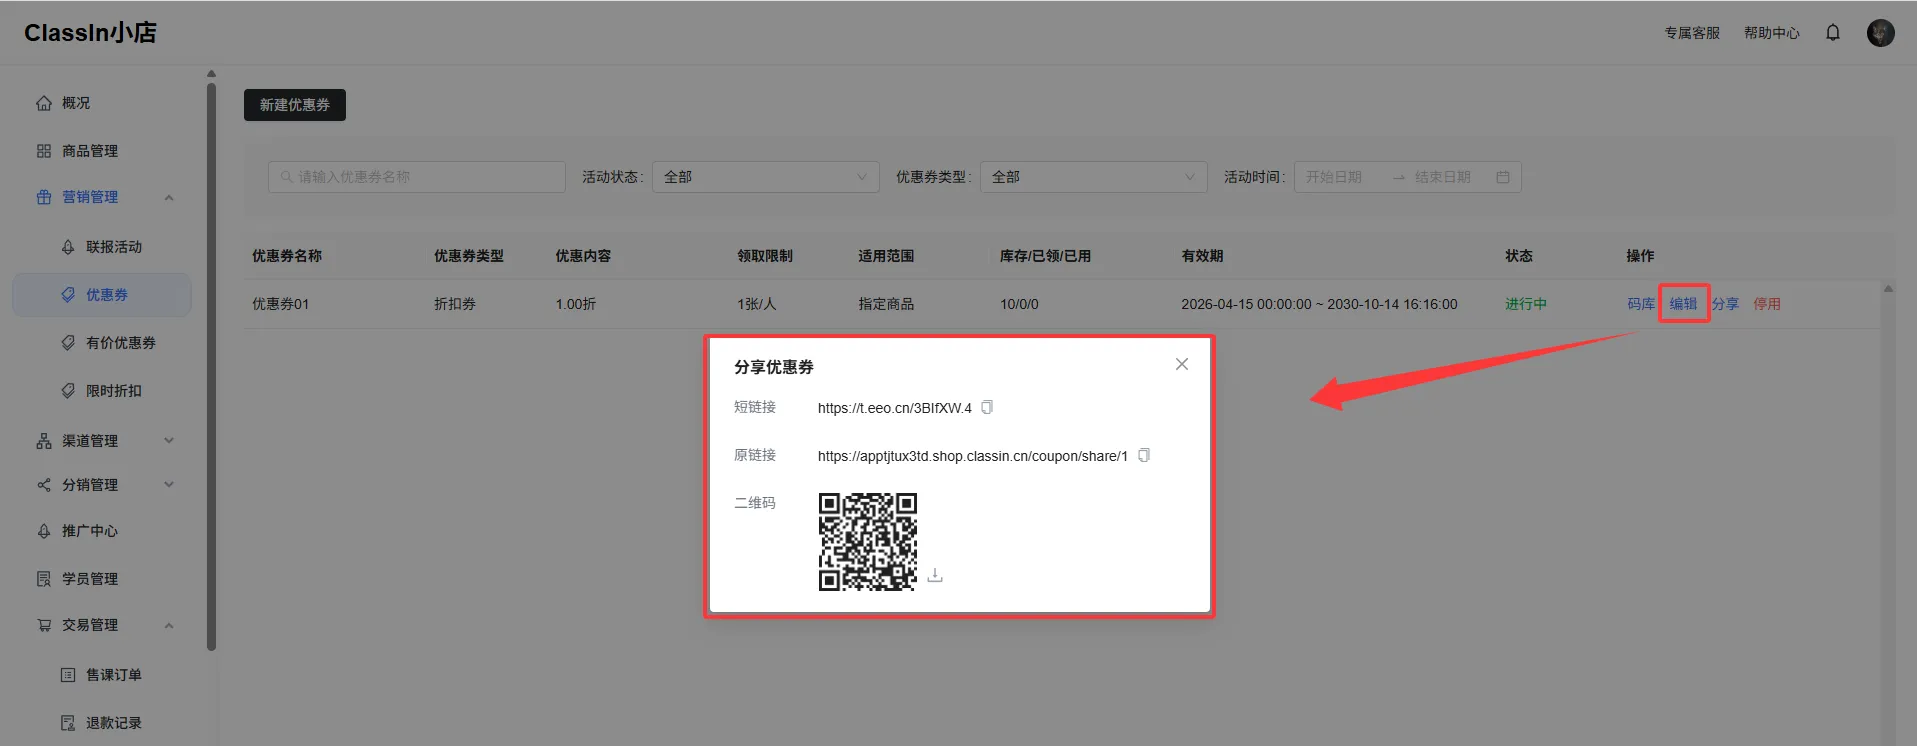
Task: Click the 分销管理 share icon
Action: (44, 485)
